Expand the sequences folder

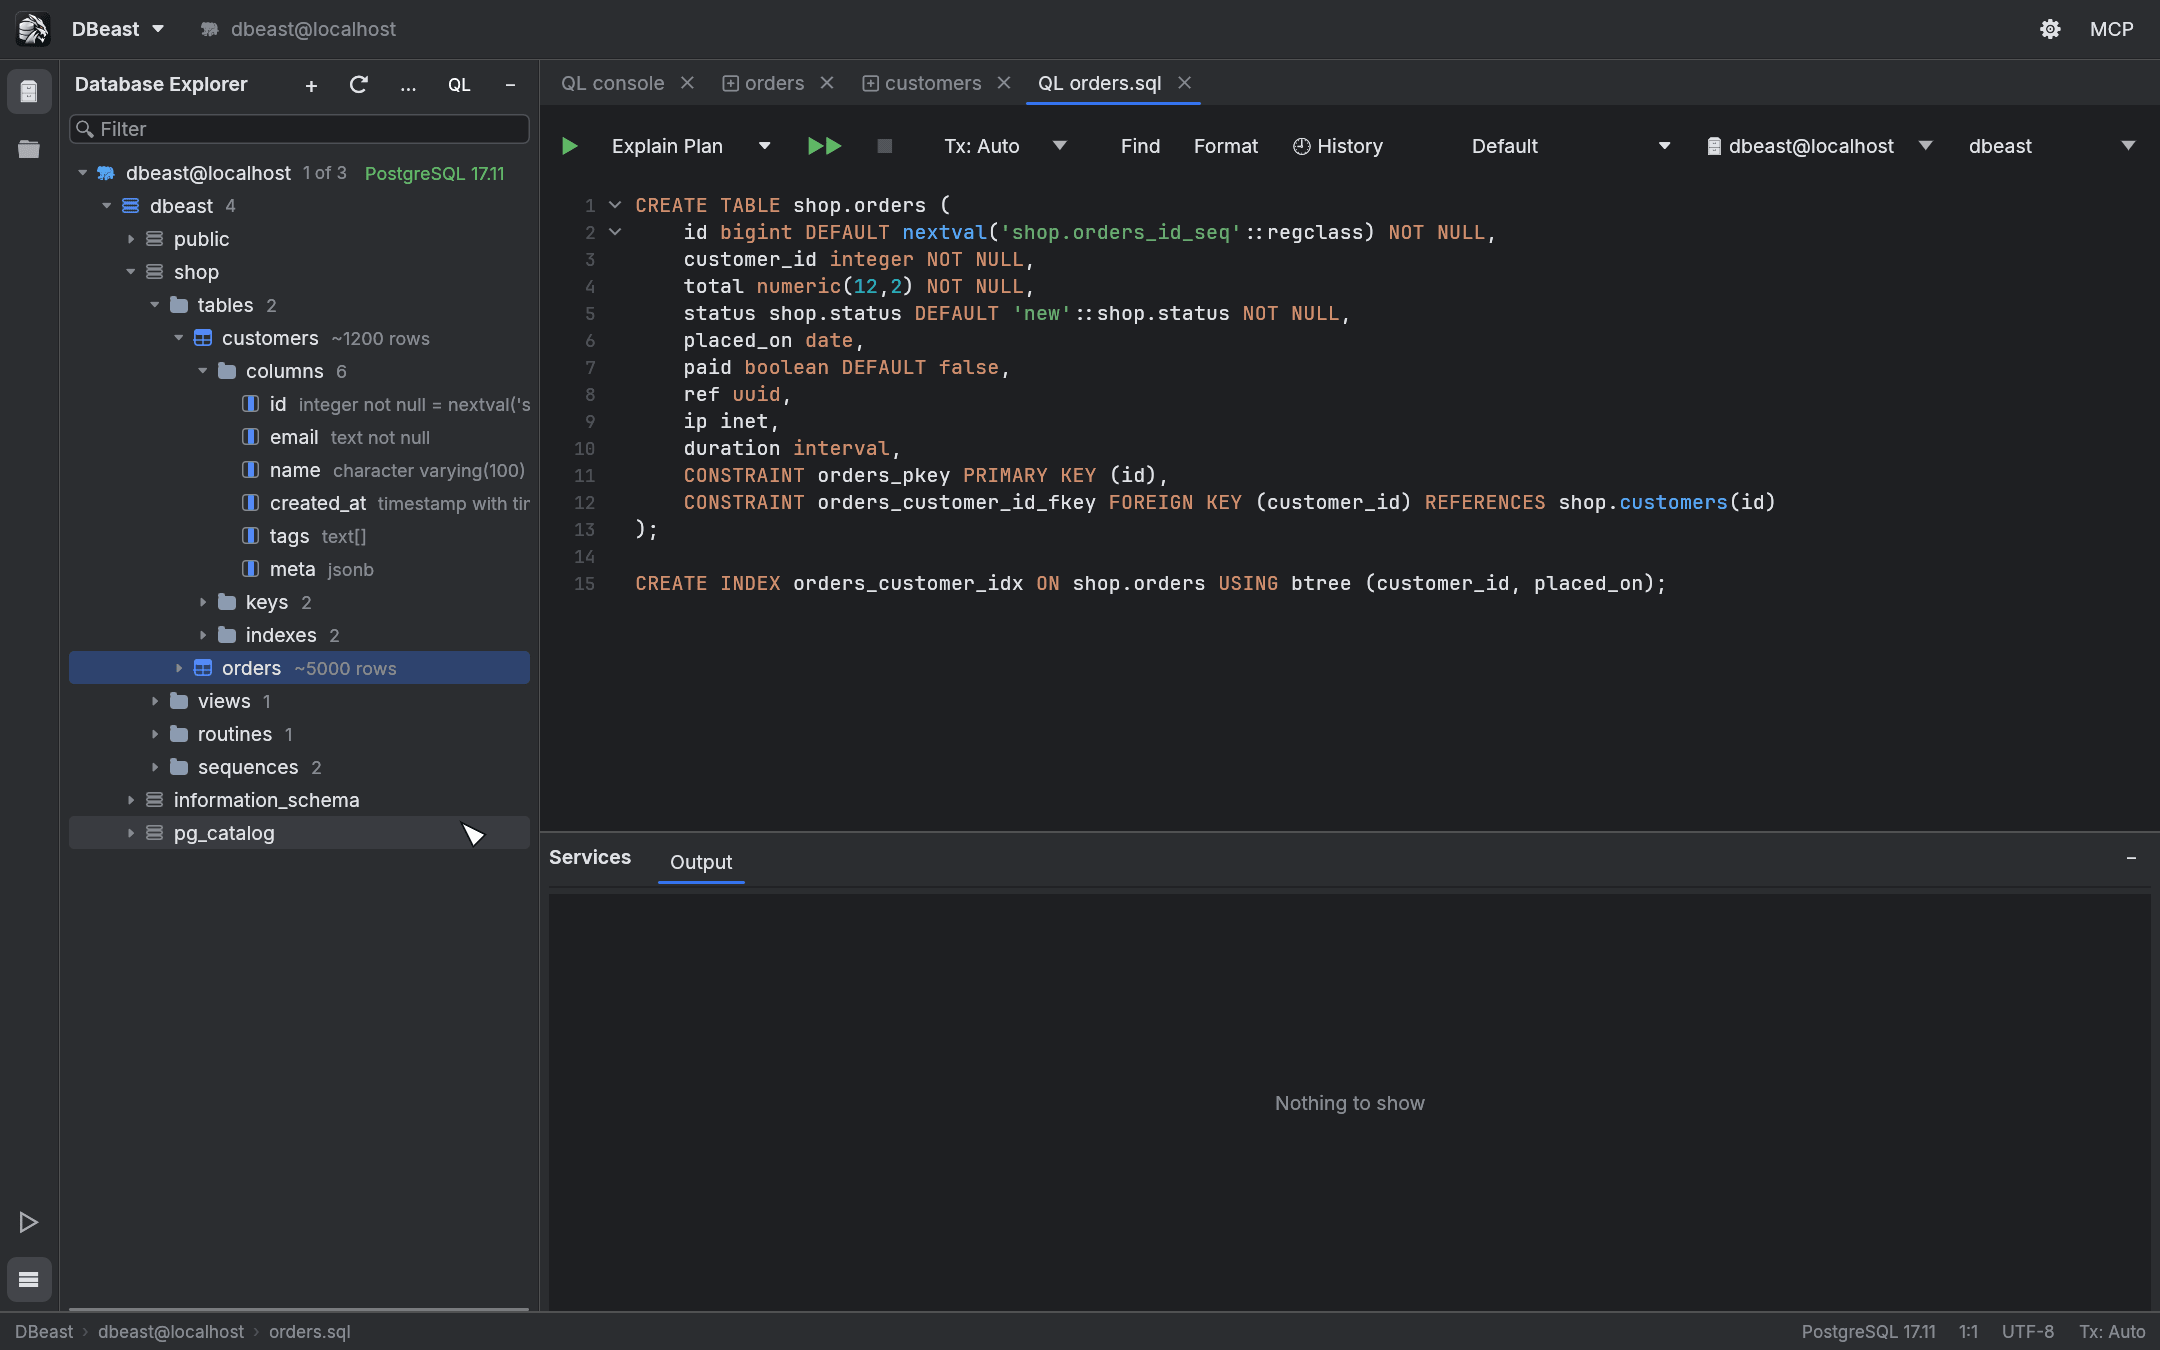pos(155,767)
